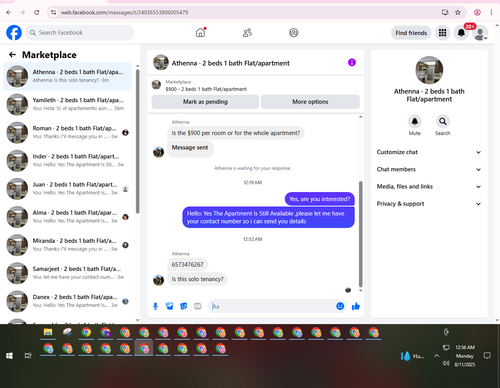Choose a GIF icon in composer
Screen dimensions: 500x388
tap(198, 306)
